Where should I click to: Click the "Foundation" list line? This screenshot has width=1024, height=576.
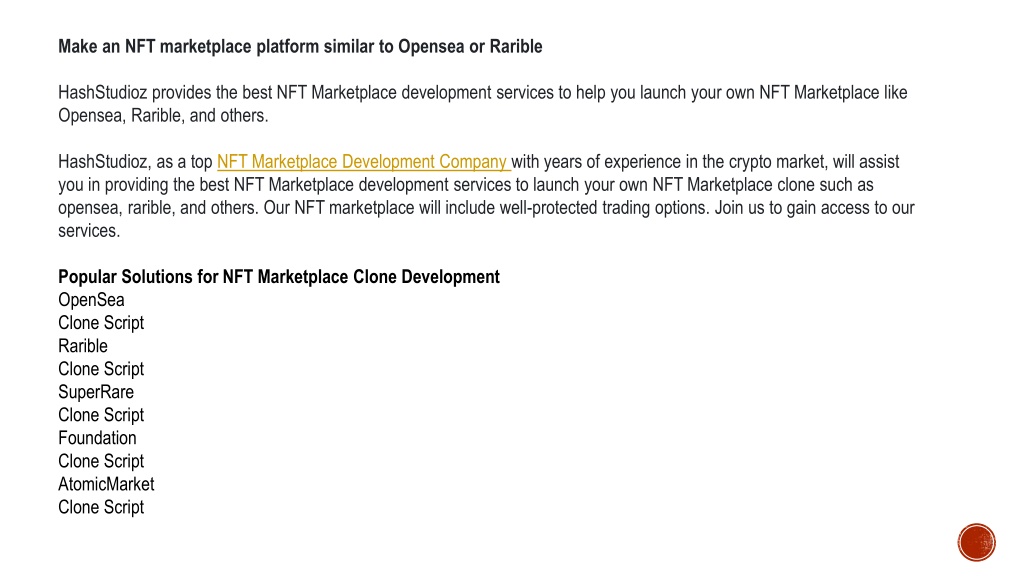pos(97,438)
